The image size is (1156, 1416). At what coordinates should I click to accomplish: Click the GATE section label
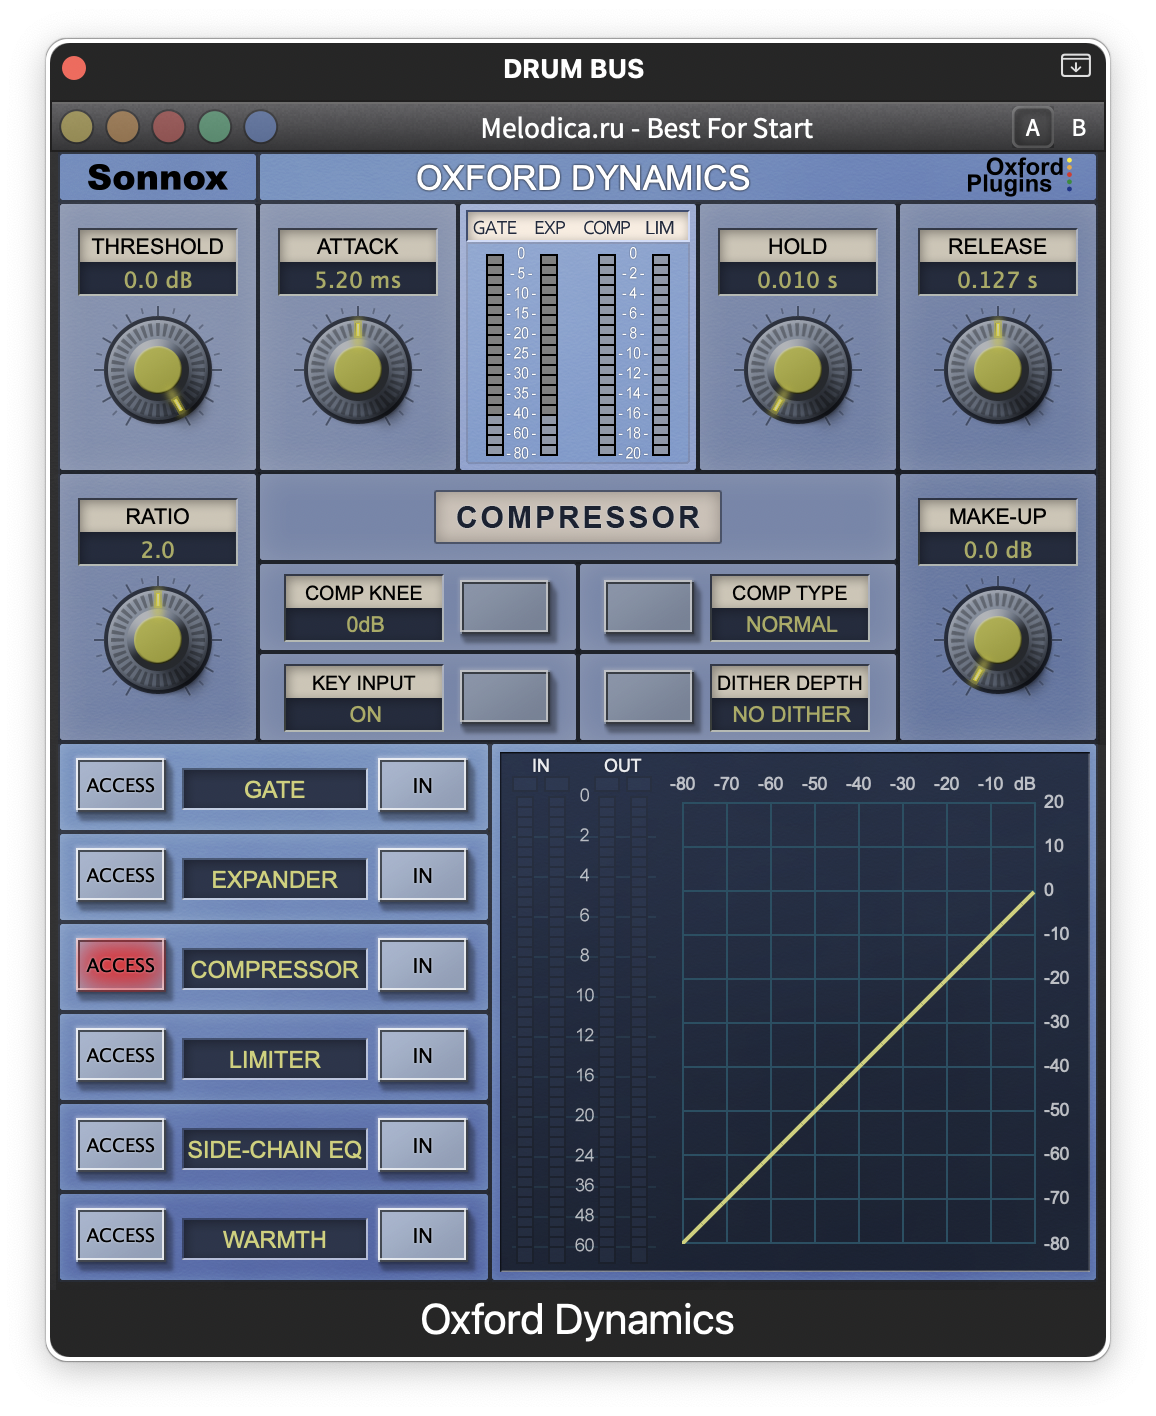click(275, 789)
